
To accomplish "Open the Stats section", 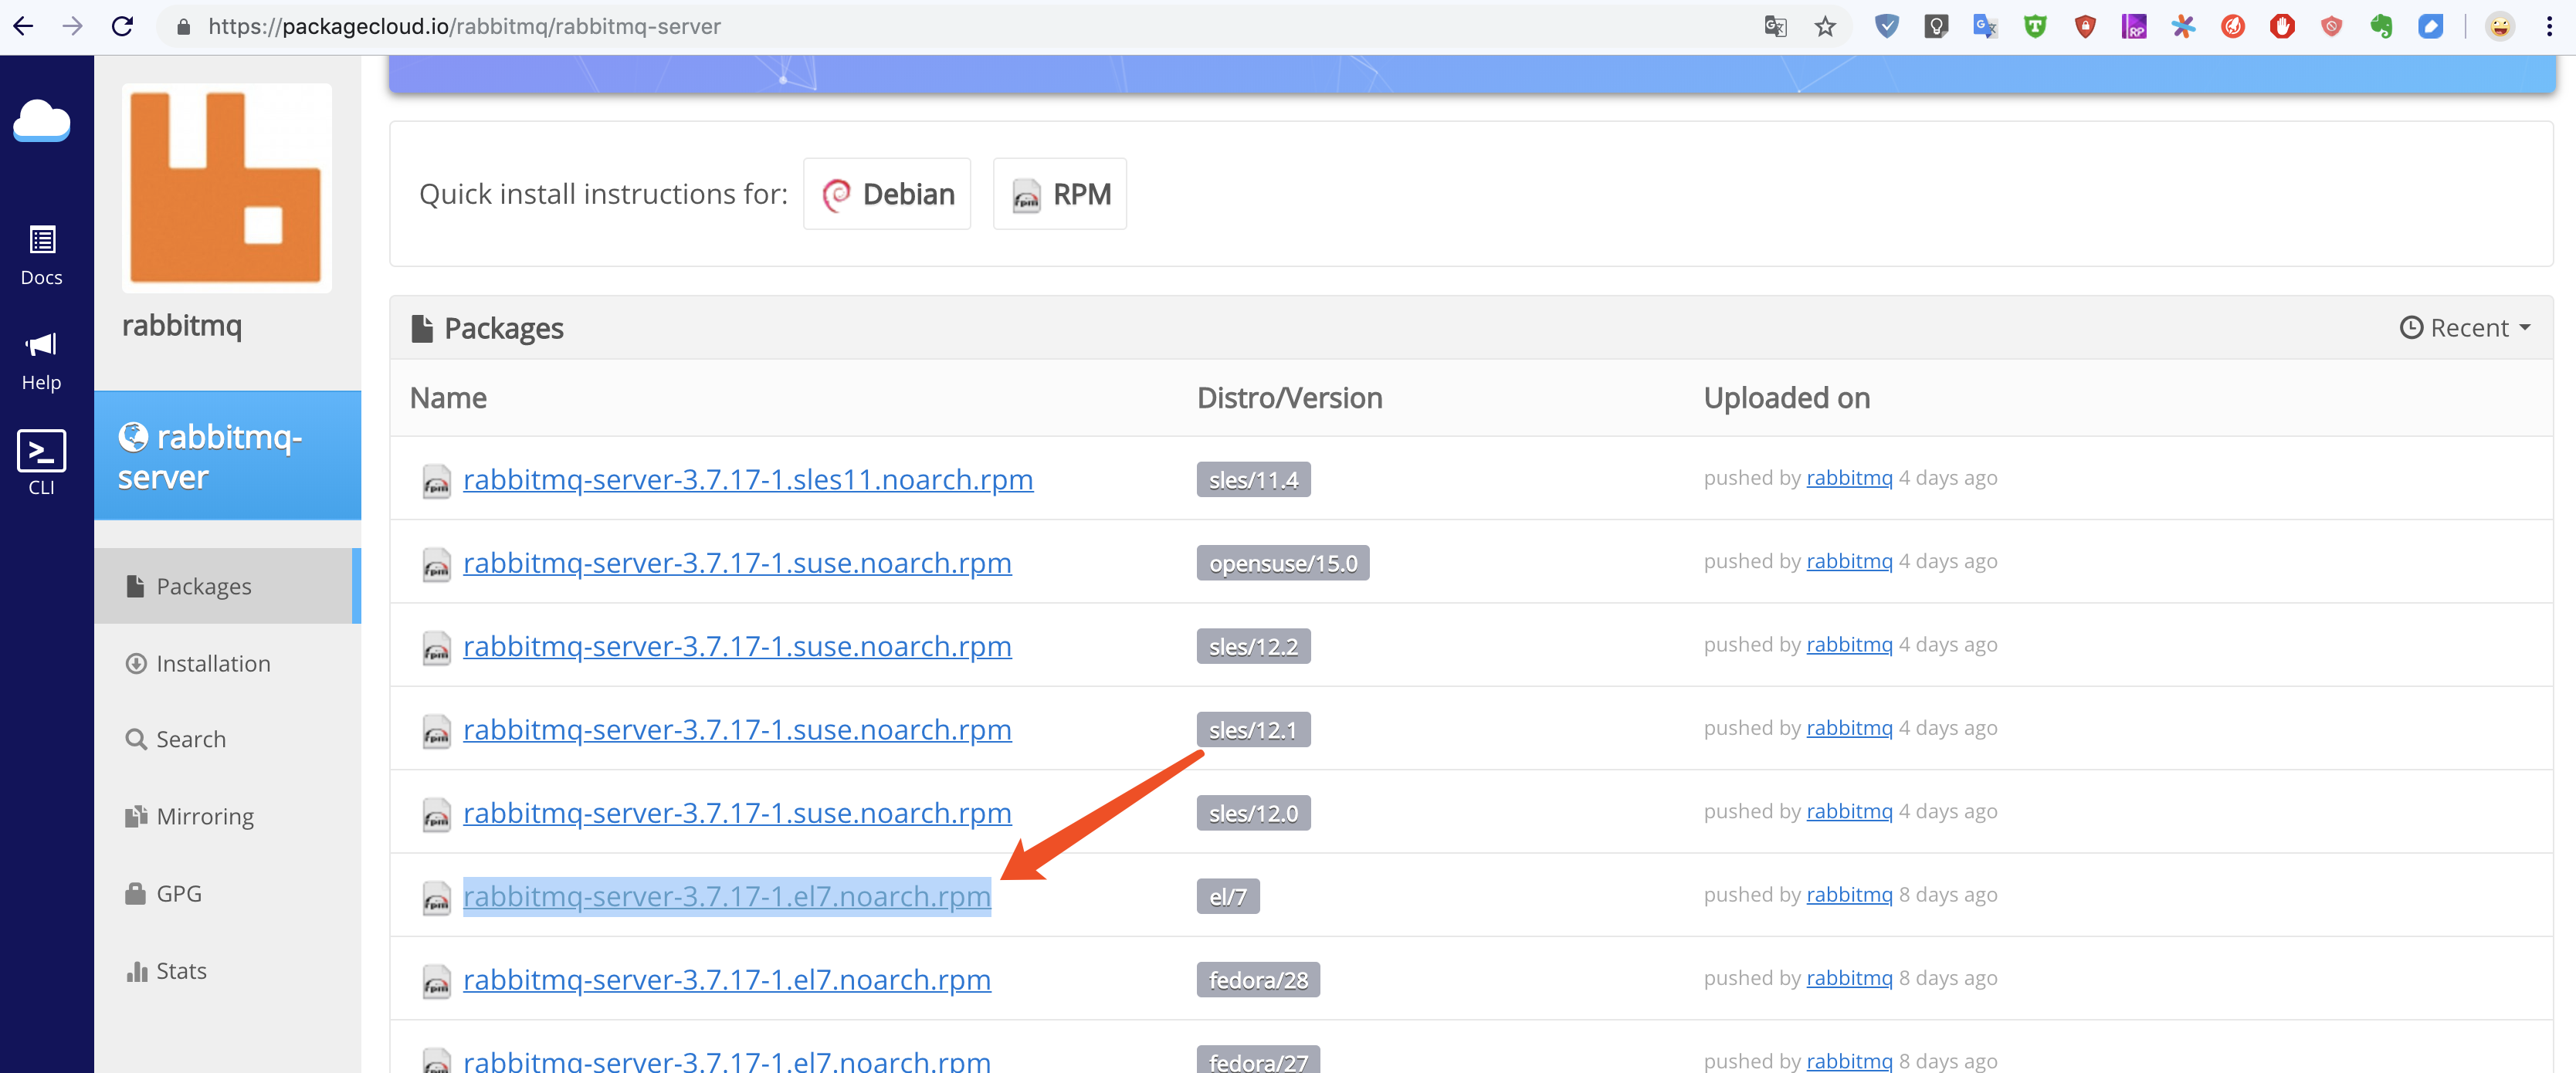I will (x=180, y=970).
